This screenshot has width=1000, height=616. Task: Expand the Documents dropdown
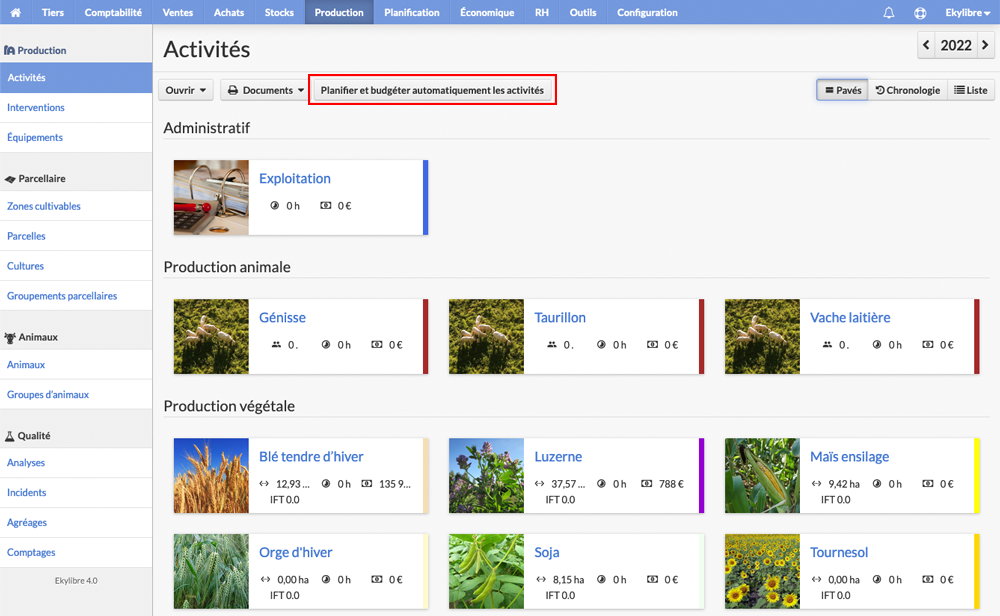(x=265, y=90)
